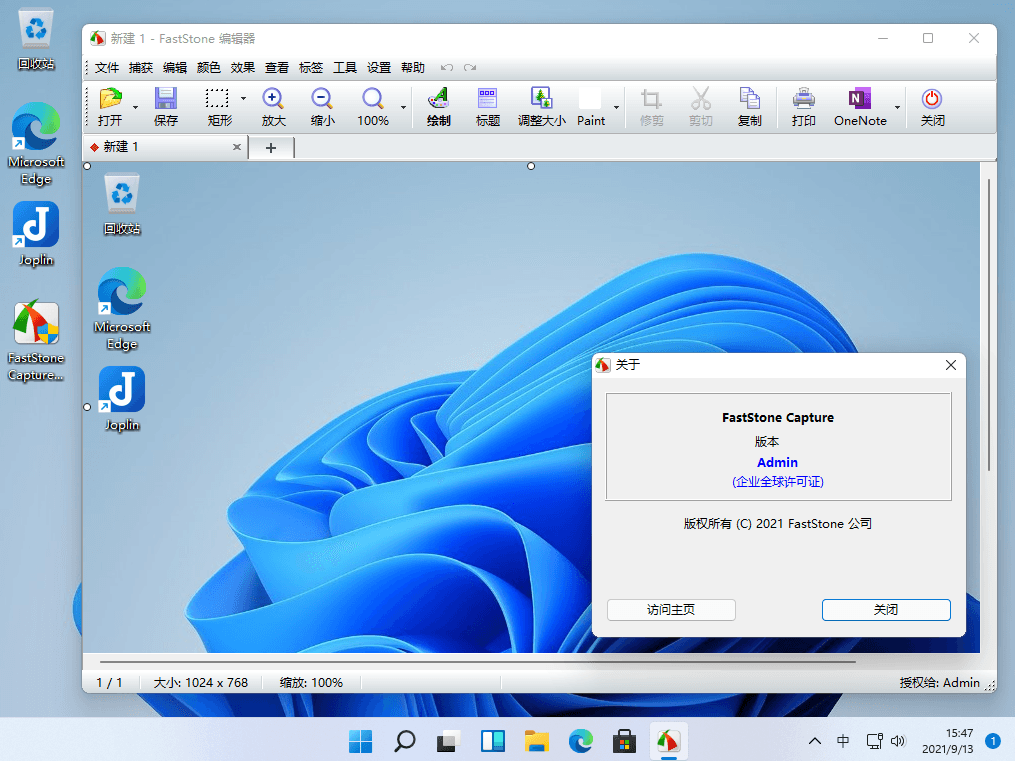Zoom out with the 缩小 icon
1015x761 pixels.
point(322,107)
